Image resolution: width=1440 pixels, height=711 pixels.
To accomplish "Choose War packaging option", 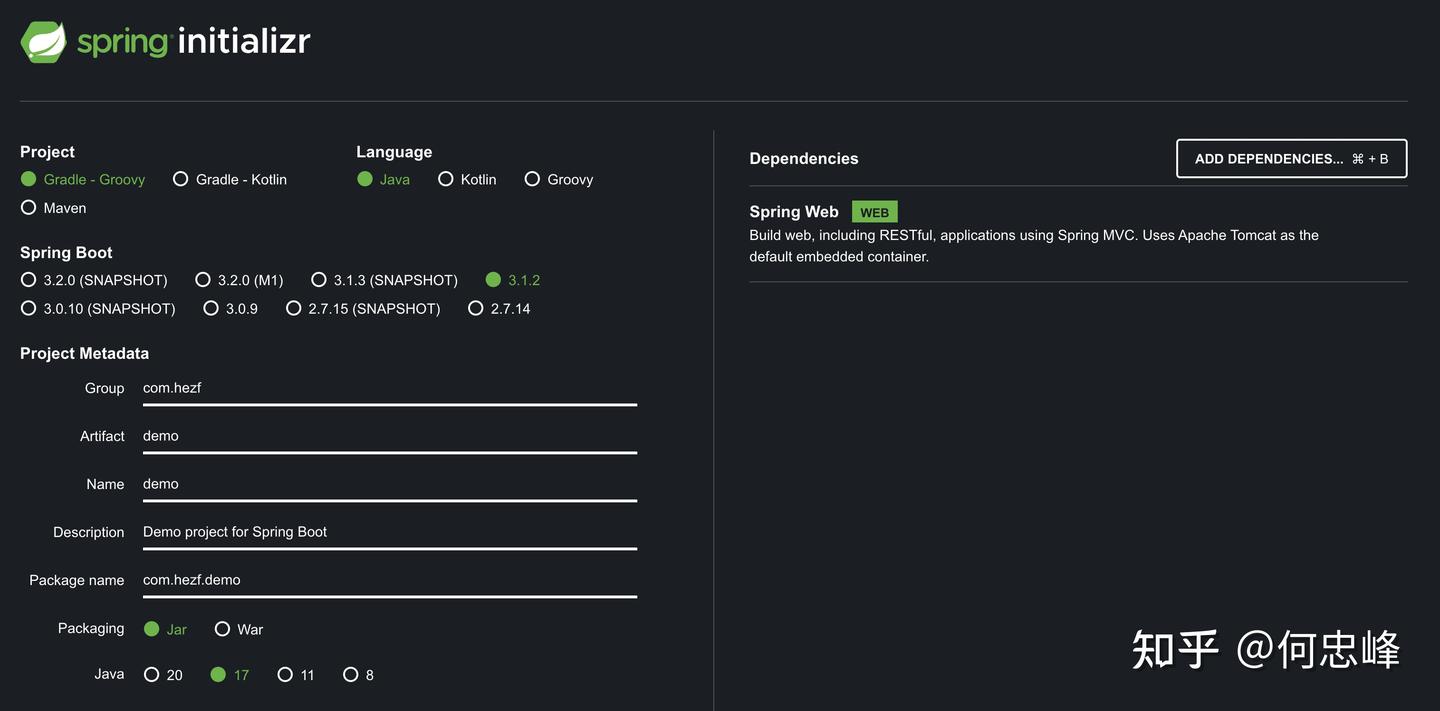I will pos(239,629).
